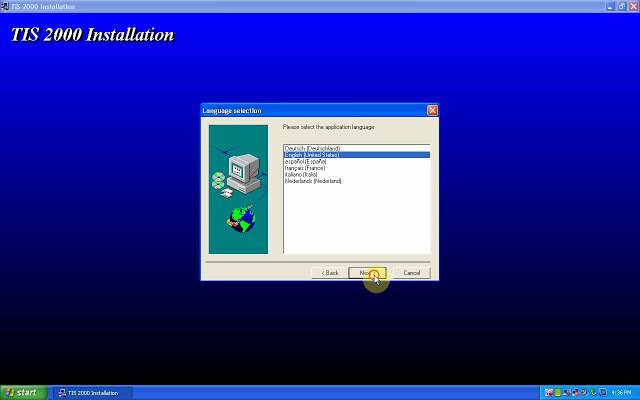Click the Next button
This screenshot has width=640, height=400.
coord(367,273)
